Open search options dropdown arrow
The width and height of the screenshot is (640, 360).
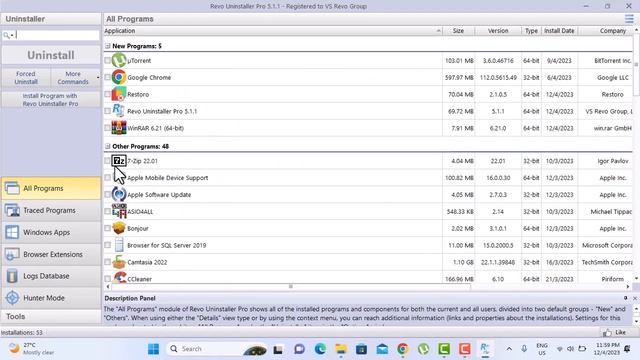point(12,36)
